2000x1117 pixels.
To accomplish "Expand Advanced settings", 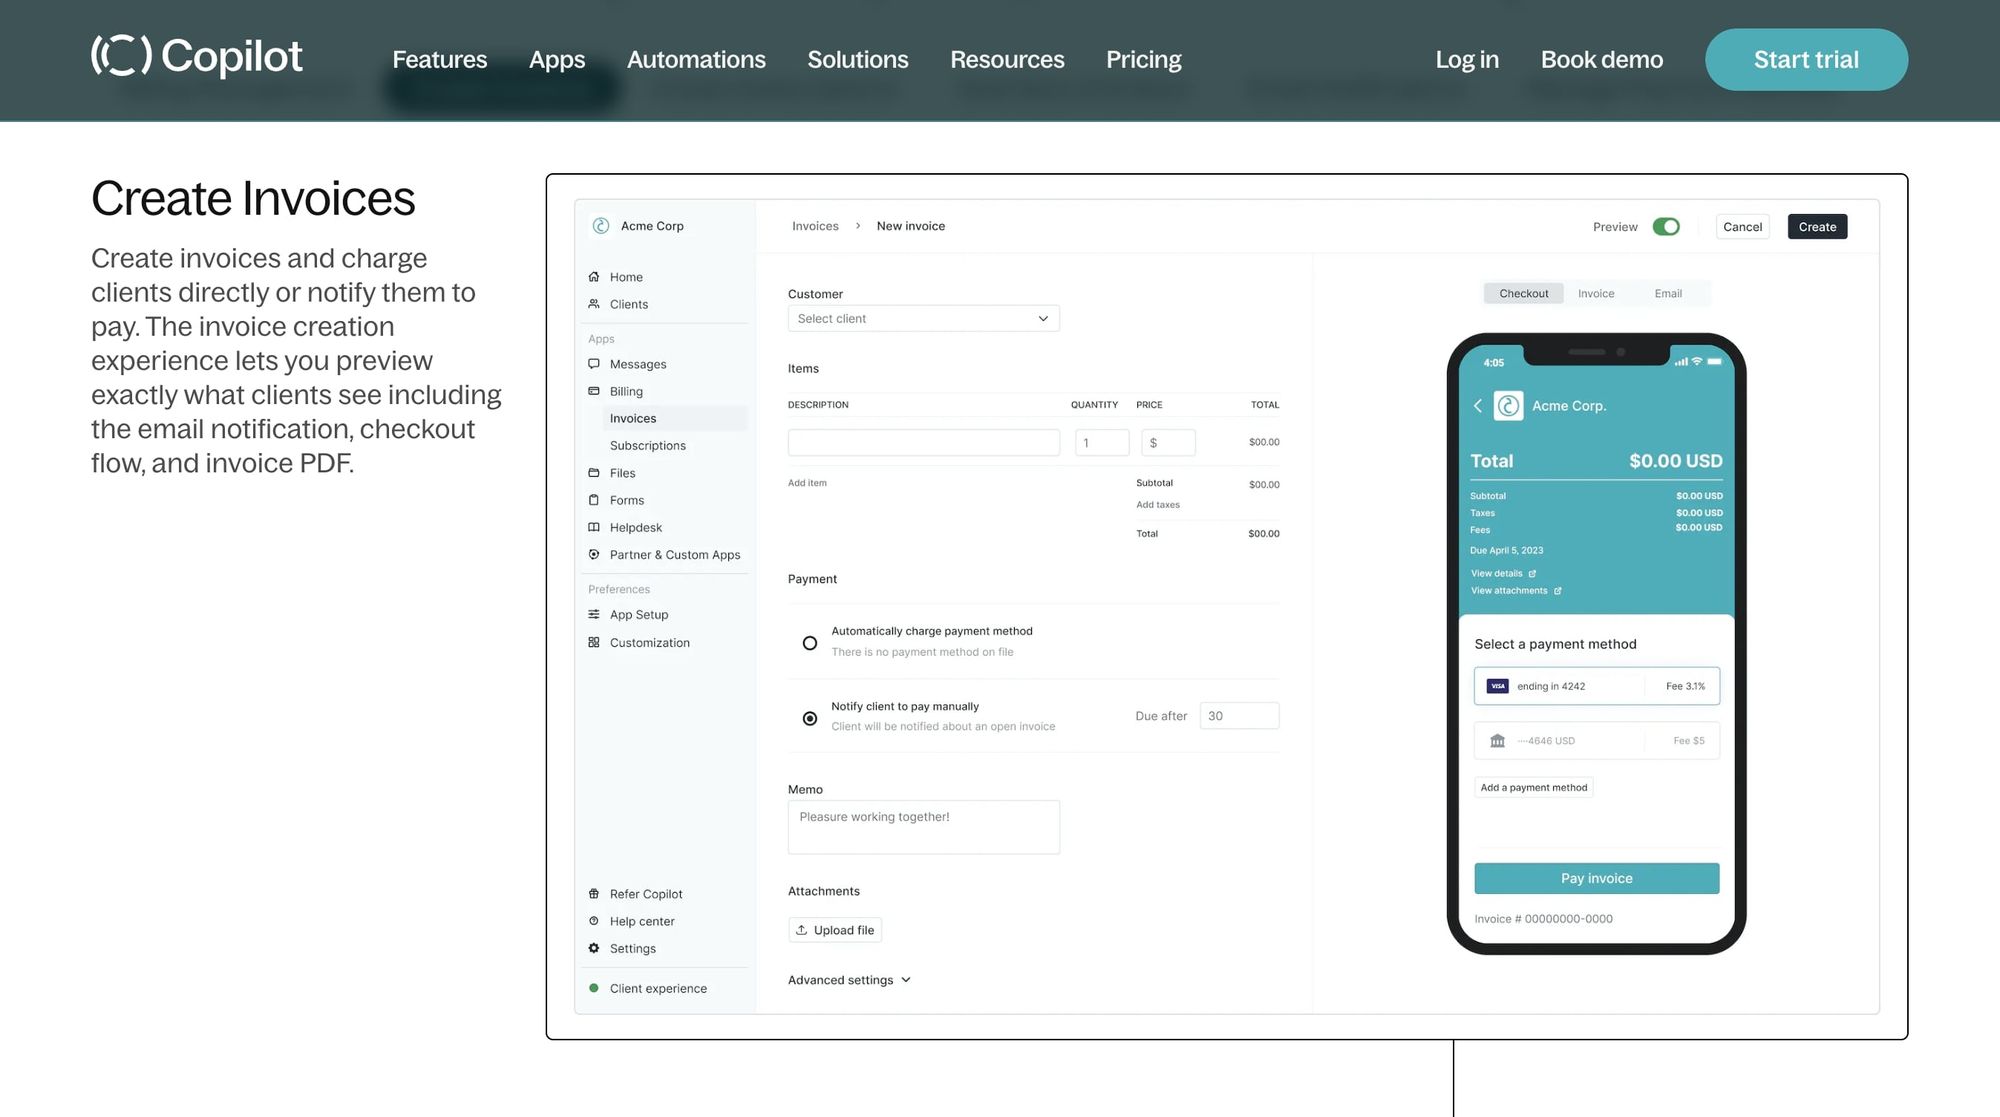I will pyautogui.click(x=848, y=979).
